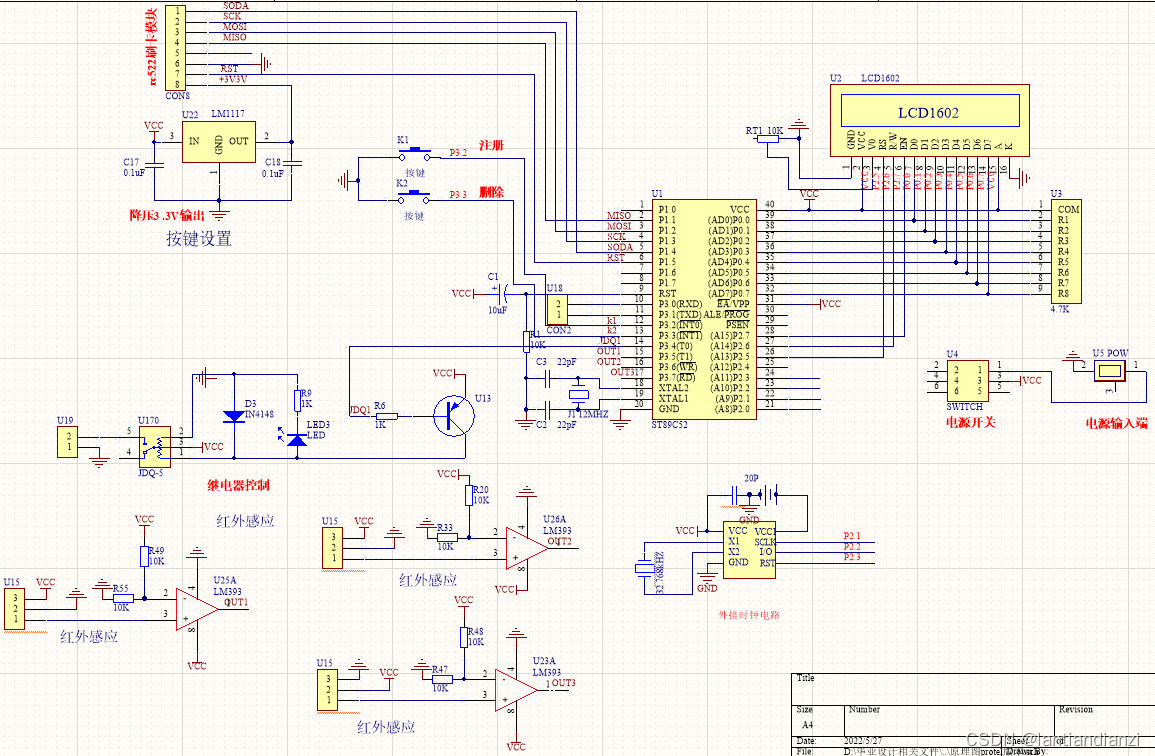Click the R9 1K resistor
1155x756 pixels.
point(297,400)
